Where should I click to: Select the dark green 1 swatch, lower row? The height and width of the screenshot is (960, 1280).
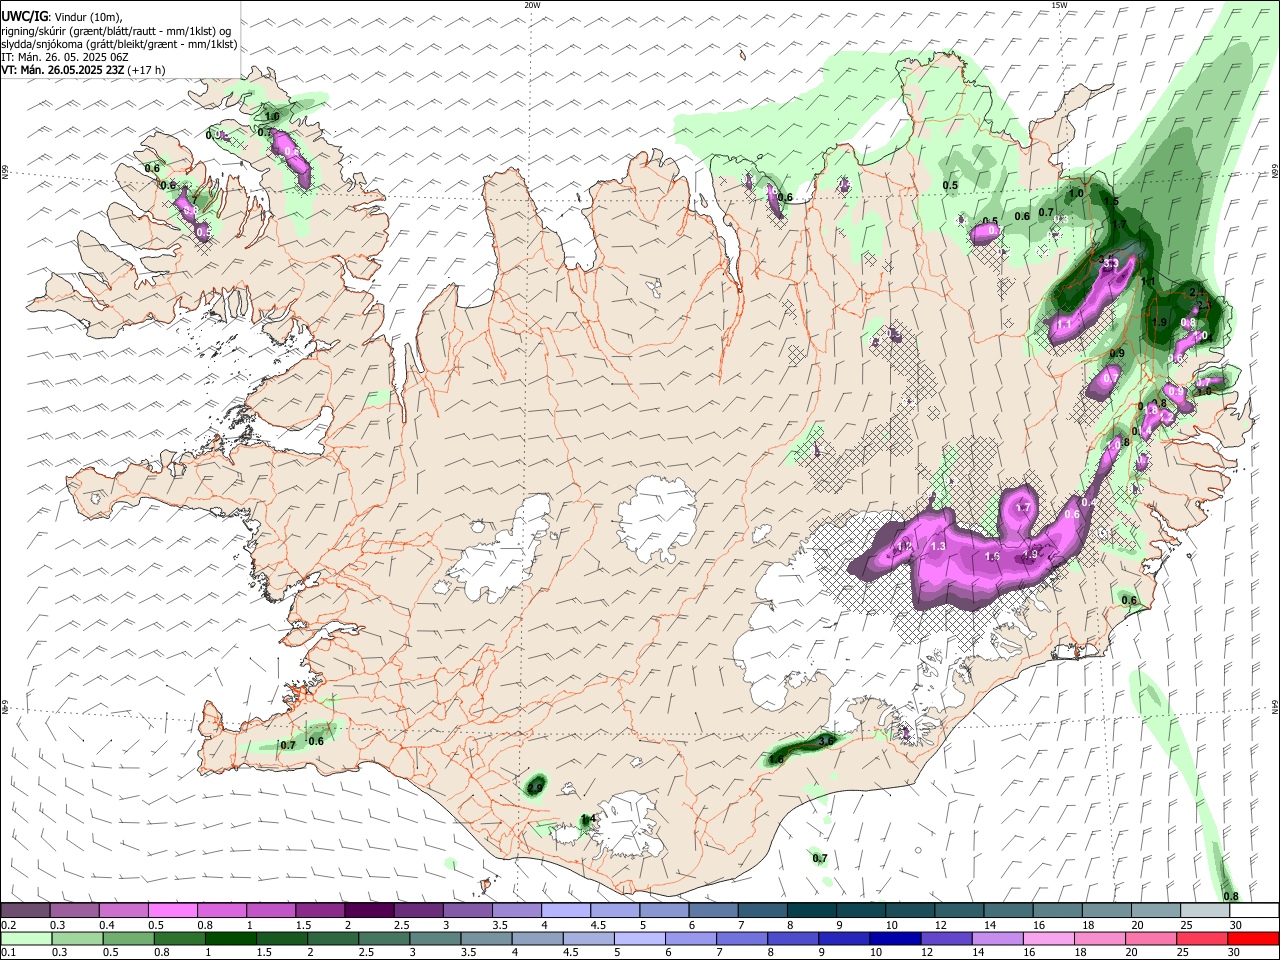[230, 939]
